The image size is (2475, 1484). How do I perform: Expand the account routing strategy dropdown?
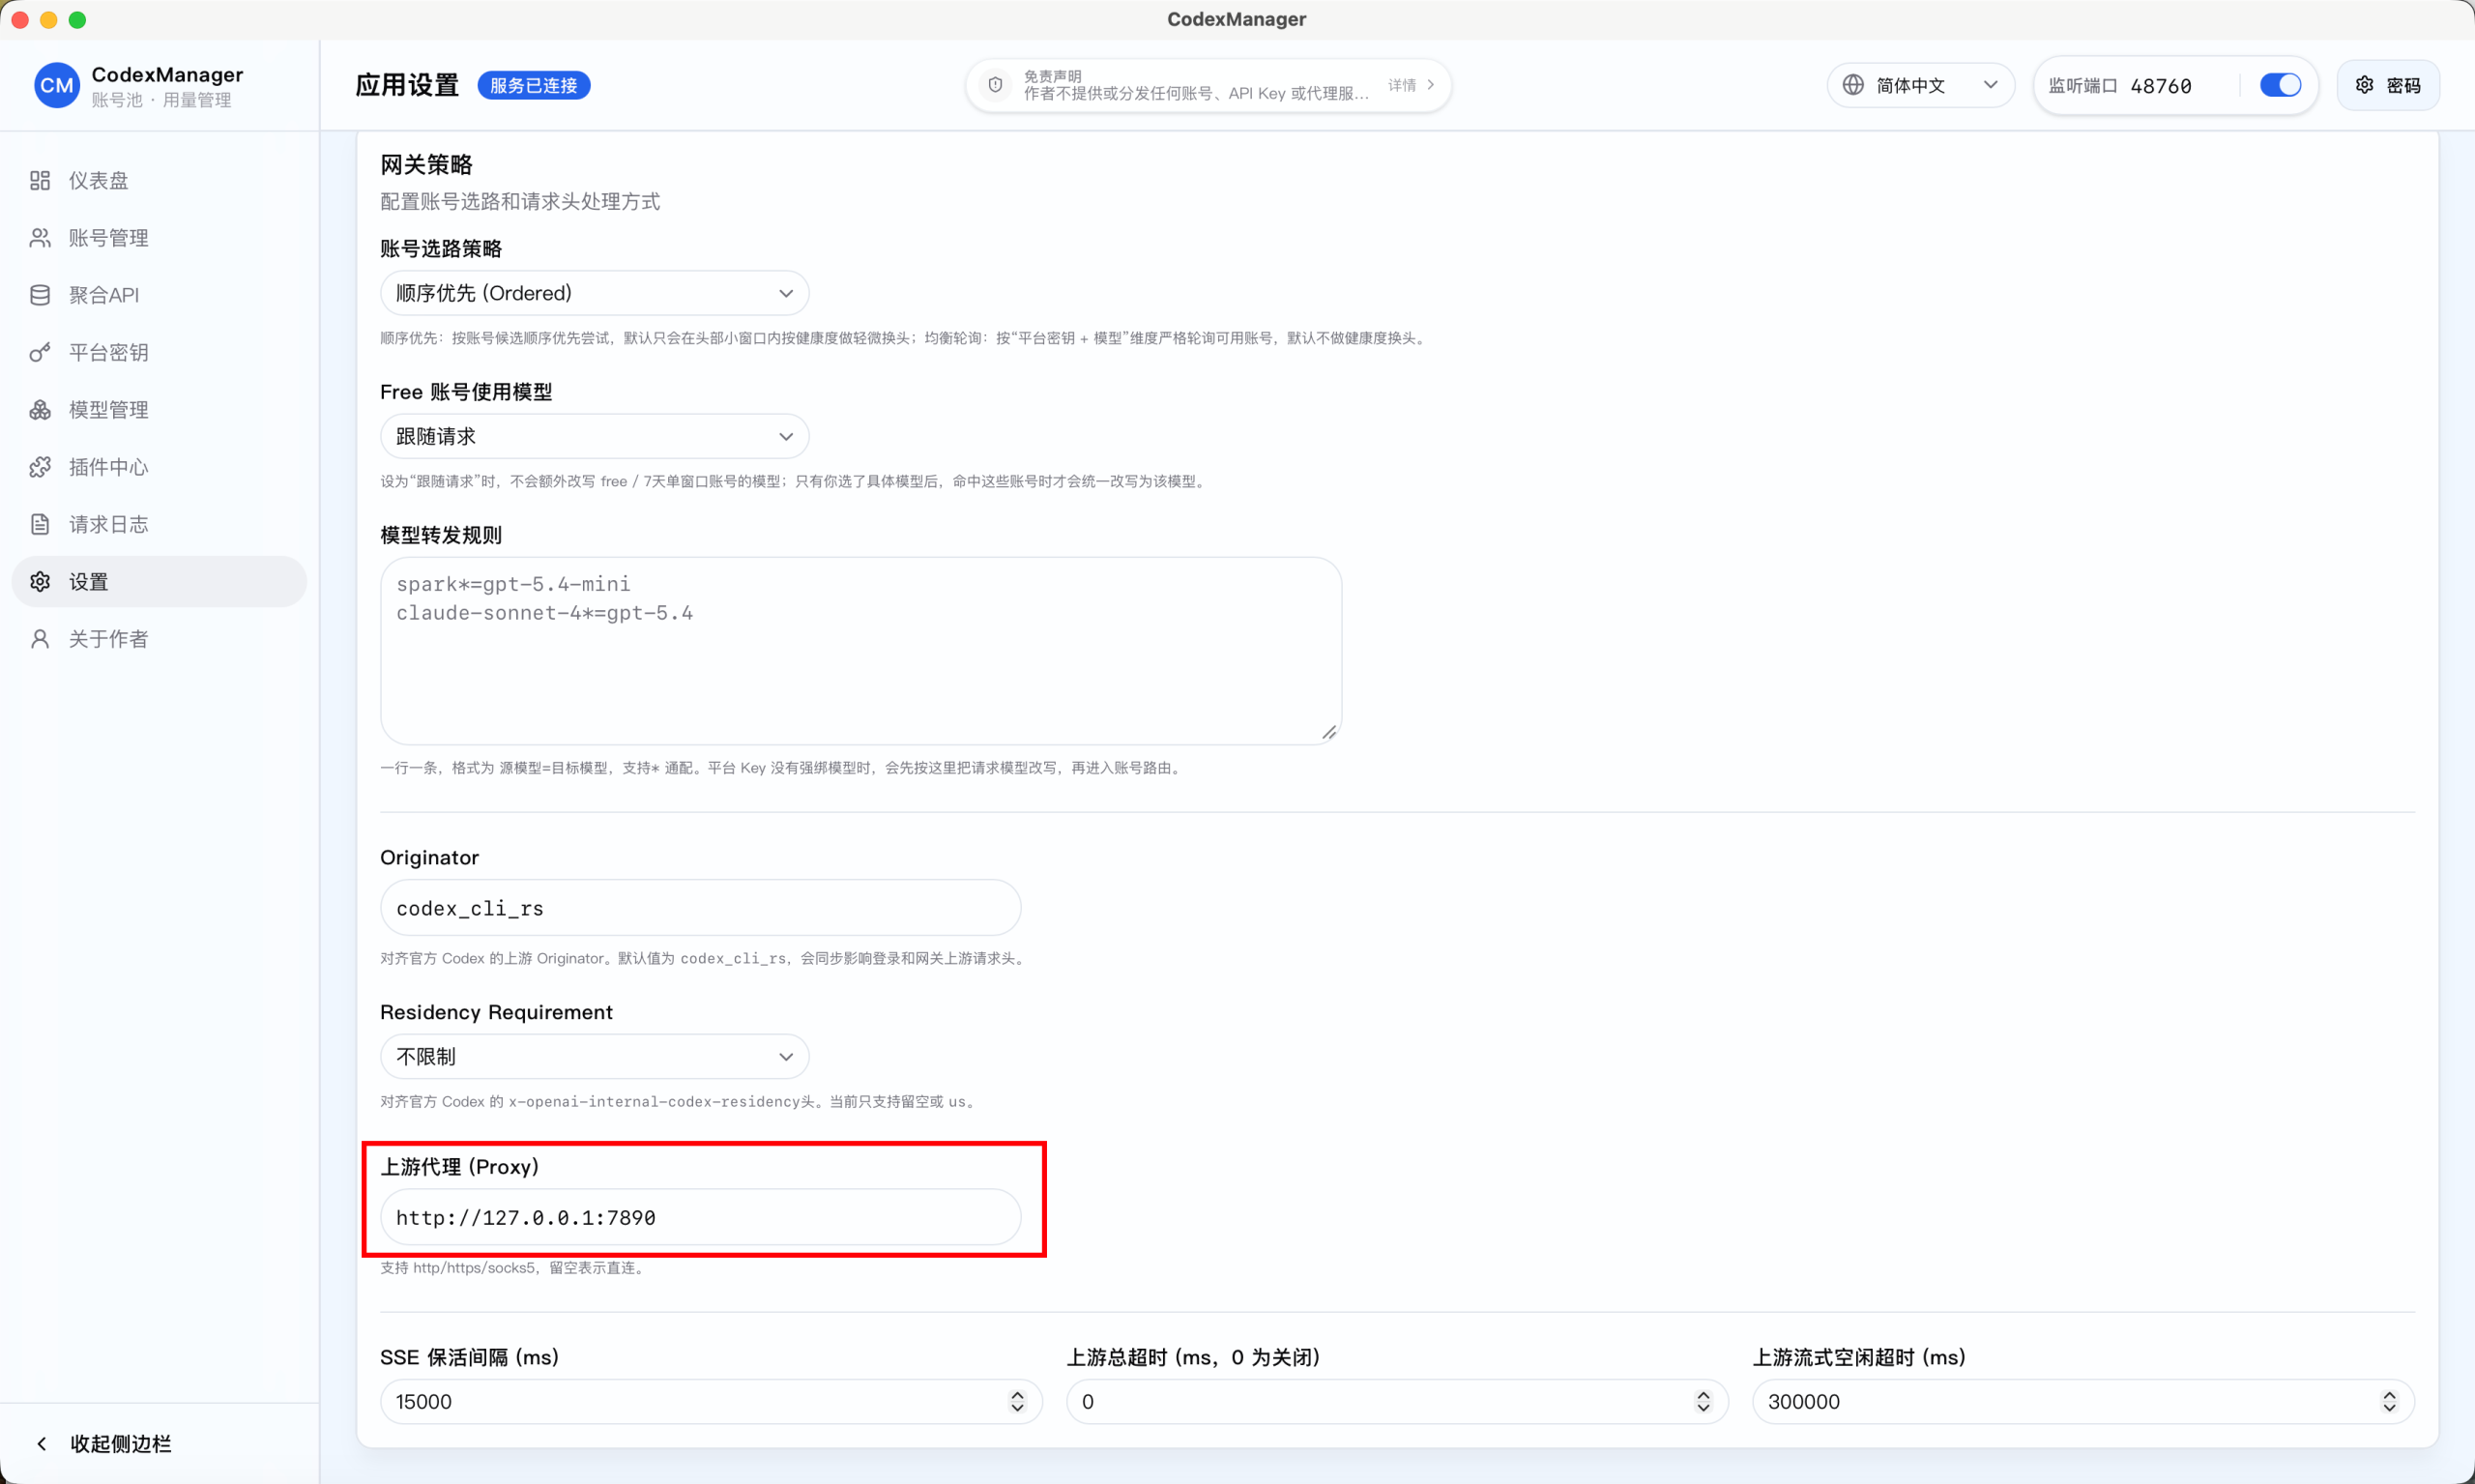tap(594, 293)
